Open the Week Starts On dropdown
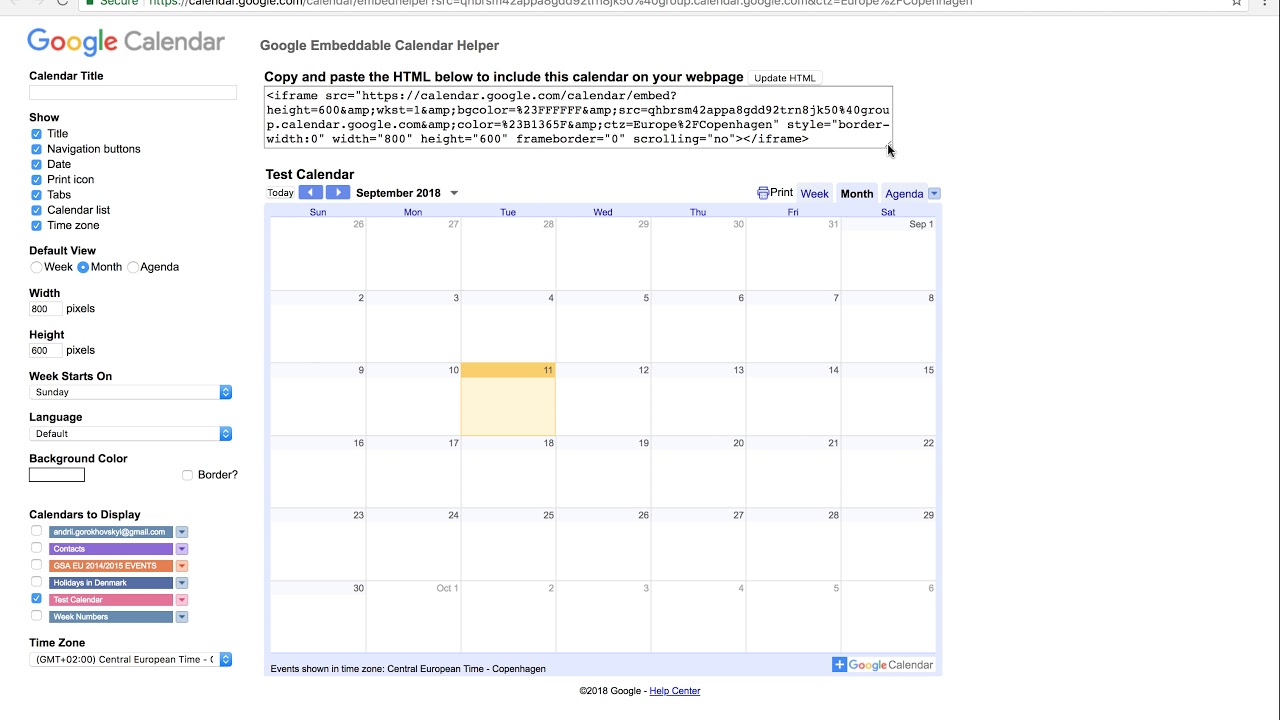The width and height of the screenshot is (1280, 720). tap(130, 392)
